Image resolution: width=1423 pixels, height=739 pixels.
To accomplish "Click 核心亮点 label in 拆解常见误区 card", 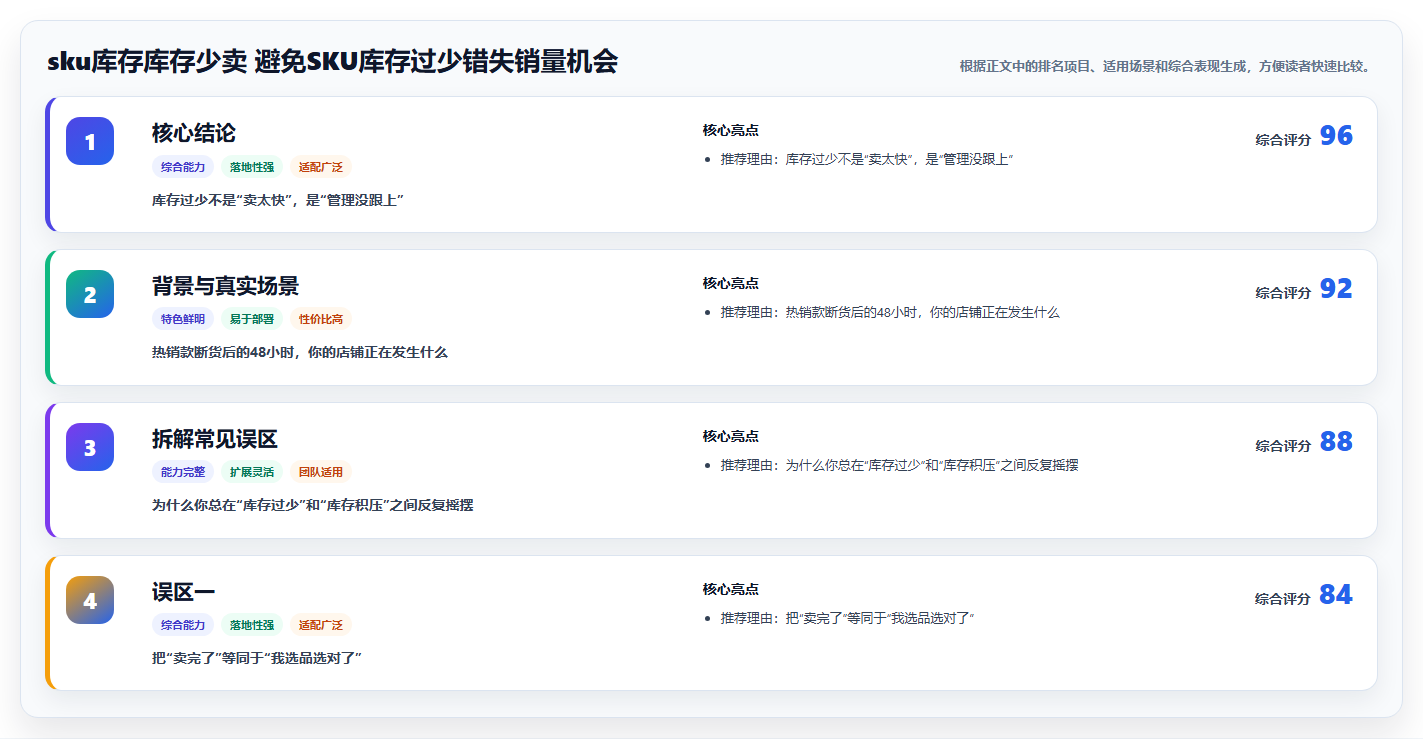I will pyautogui.click(x=731, y=436).
